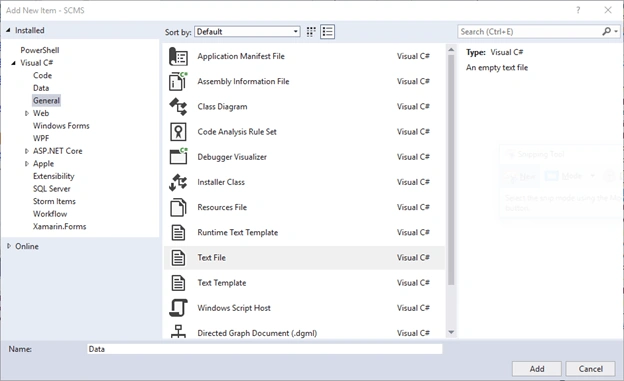The width and height of the screenshot is (624, 381).
Task: Collapse the Visual C# tree node
Action: click(14, 63)
